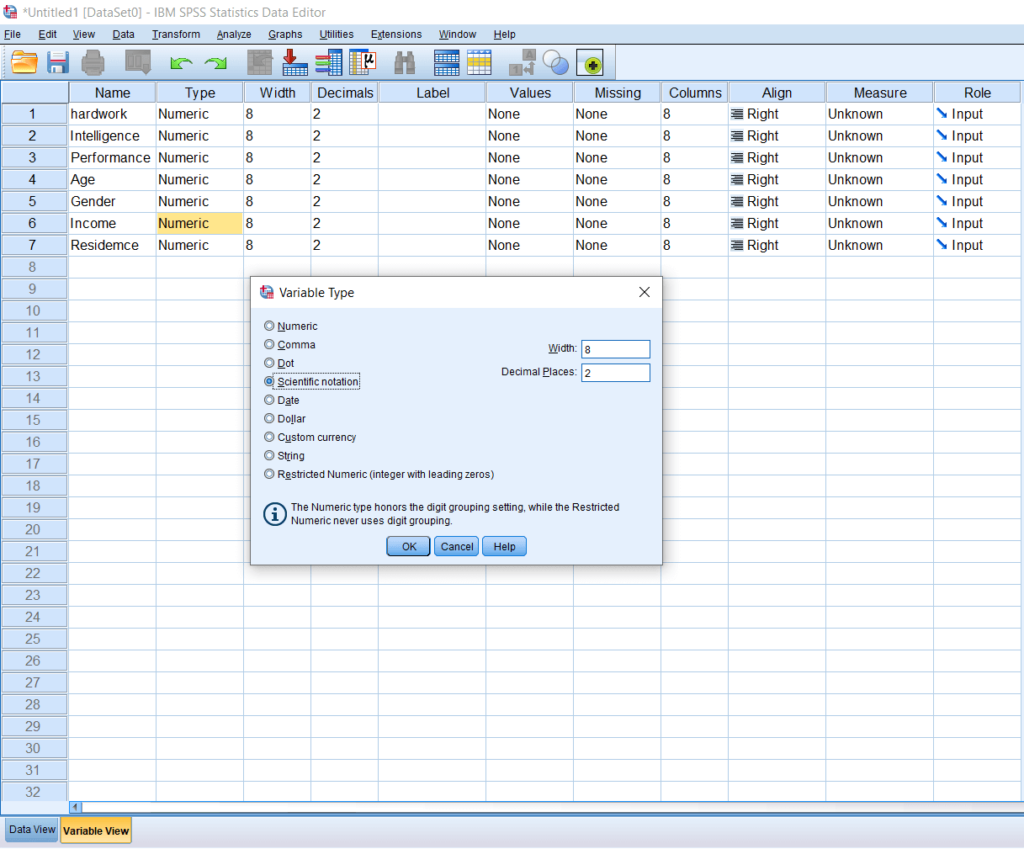Screen dimensions: 1024x849
Task: Select the Scientific notation radio button
Action: pyautogui.click(x=268, y=381)
